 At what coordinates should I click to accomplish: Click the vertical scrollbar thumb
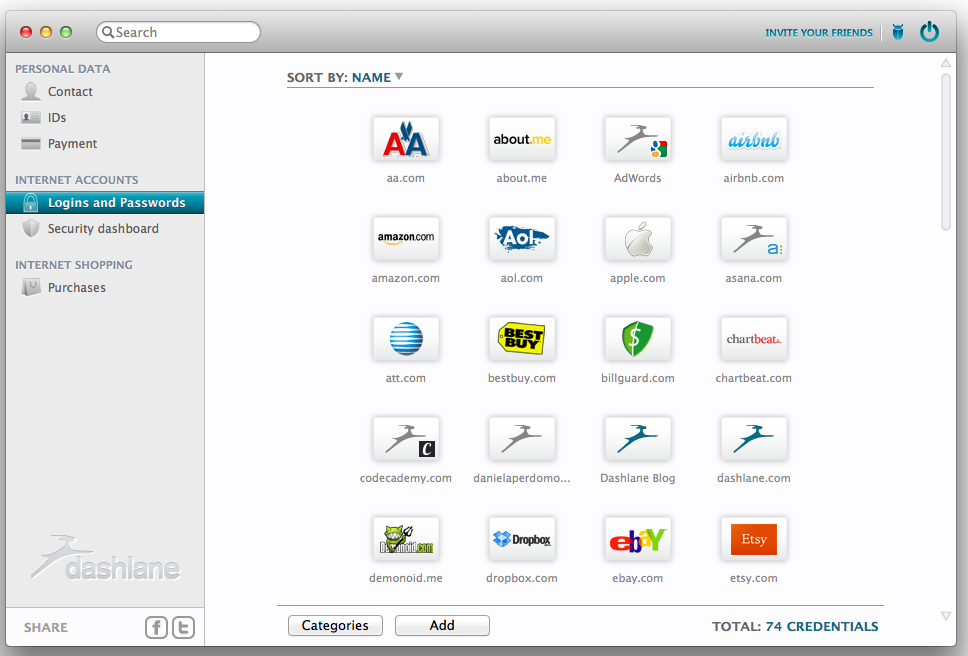pyautogui.click(x=946, y=152)
